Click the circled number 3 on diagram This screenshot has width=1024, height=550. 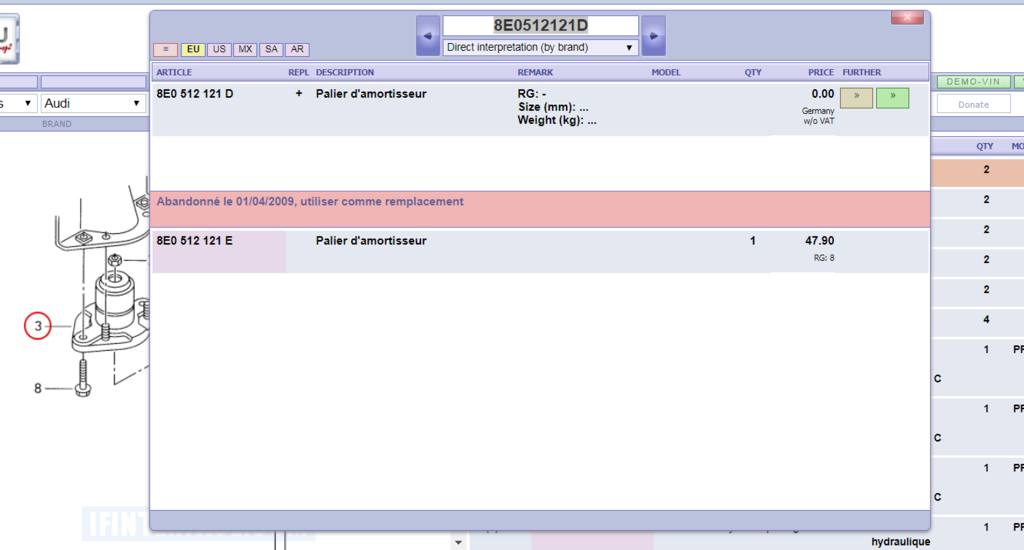point(38,326)
